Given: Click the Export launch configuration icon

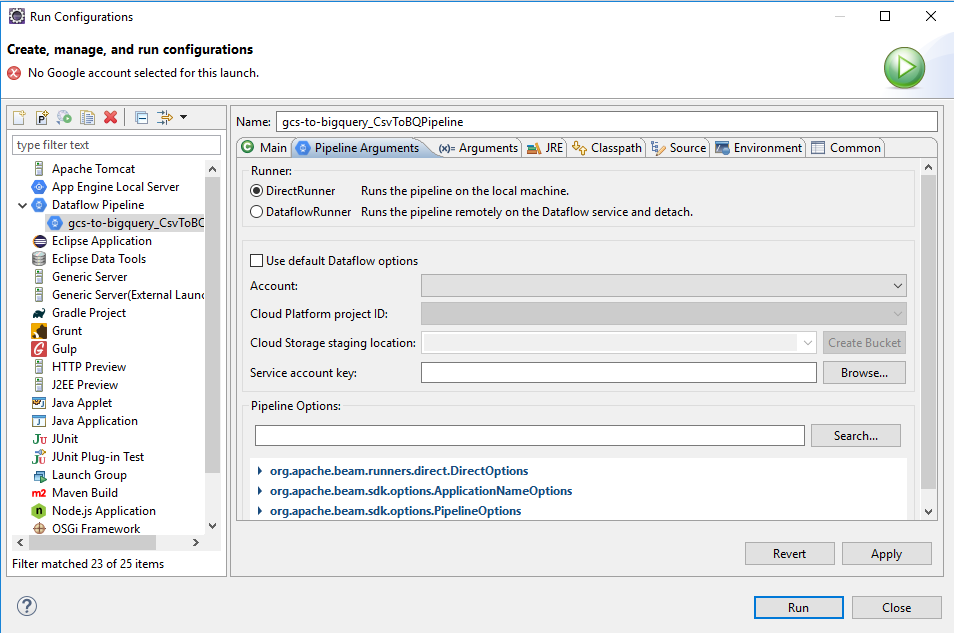Looking at the screenshot, I should [64, 117].
